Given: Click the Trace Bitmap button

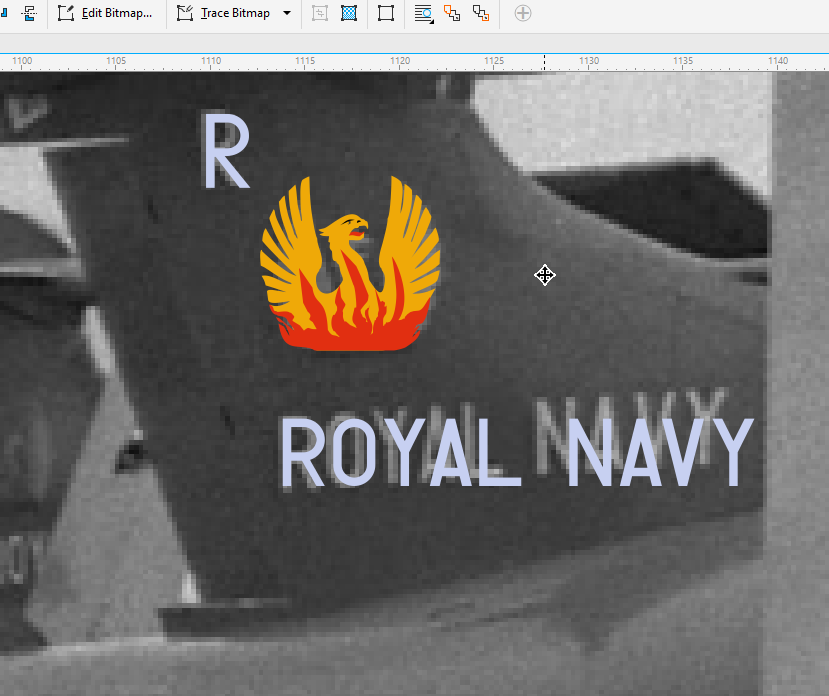Looking at the screenshot, I should click(x=223, y=13).
